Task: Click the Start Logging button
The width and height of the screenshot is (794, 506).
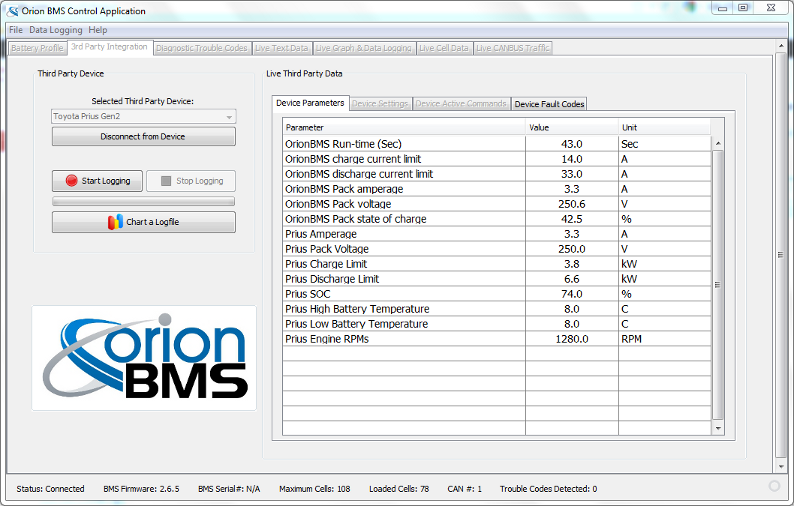Action: (x=98, y=181)
